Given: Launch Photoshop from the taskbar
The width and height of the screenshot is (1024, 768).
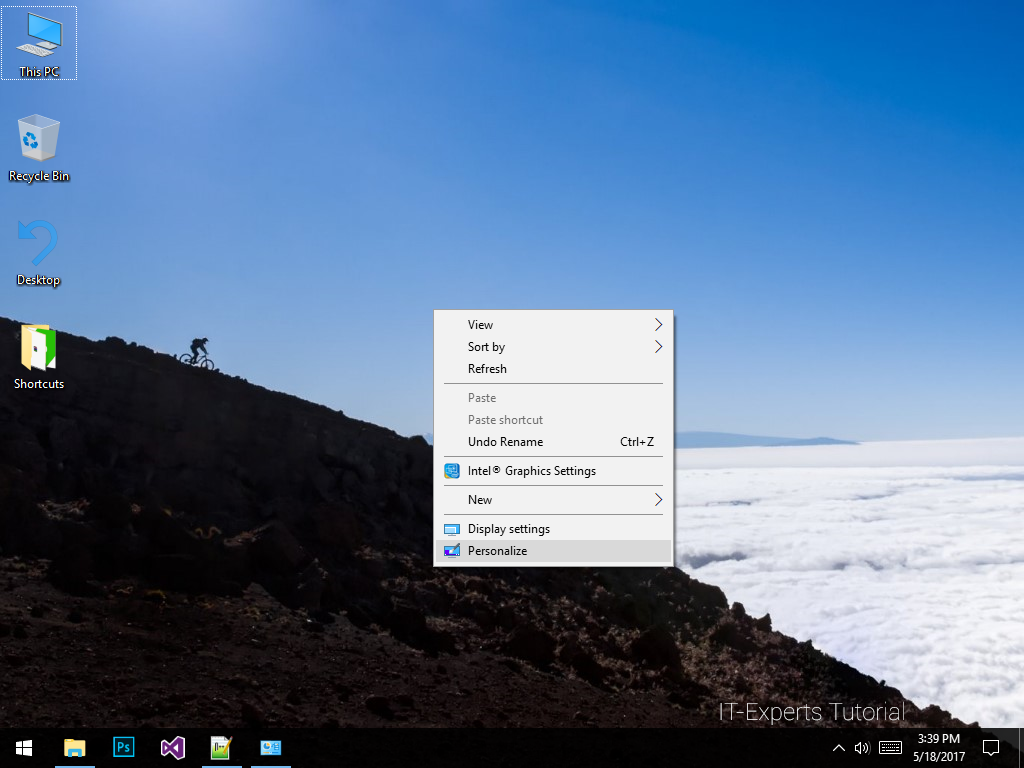Looking at the screenshot, I should click(124, 747).
